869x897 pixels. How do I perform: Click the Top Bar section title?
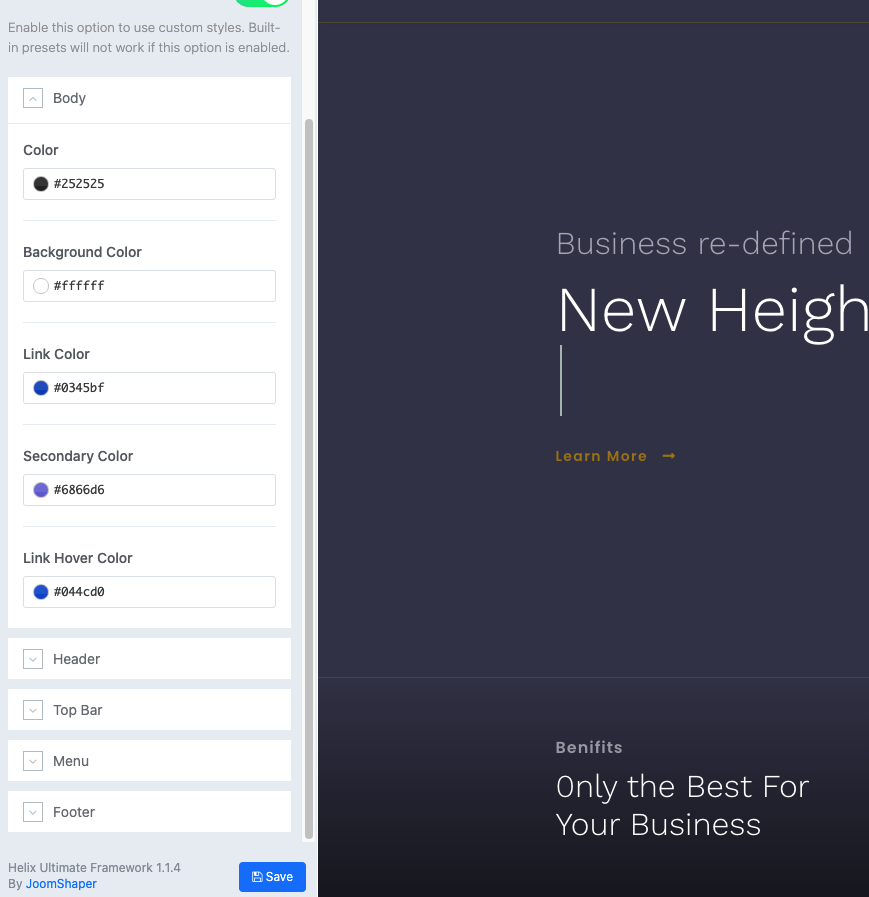pyautogui.click(x=78, y=710)
